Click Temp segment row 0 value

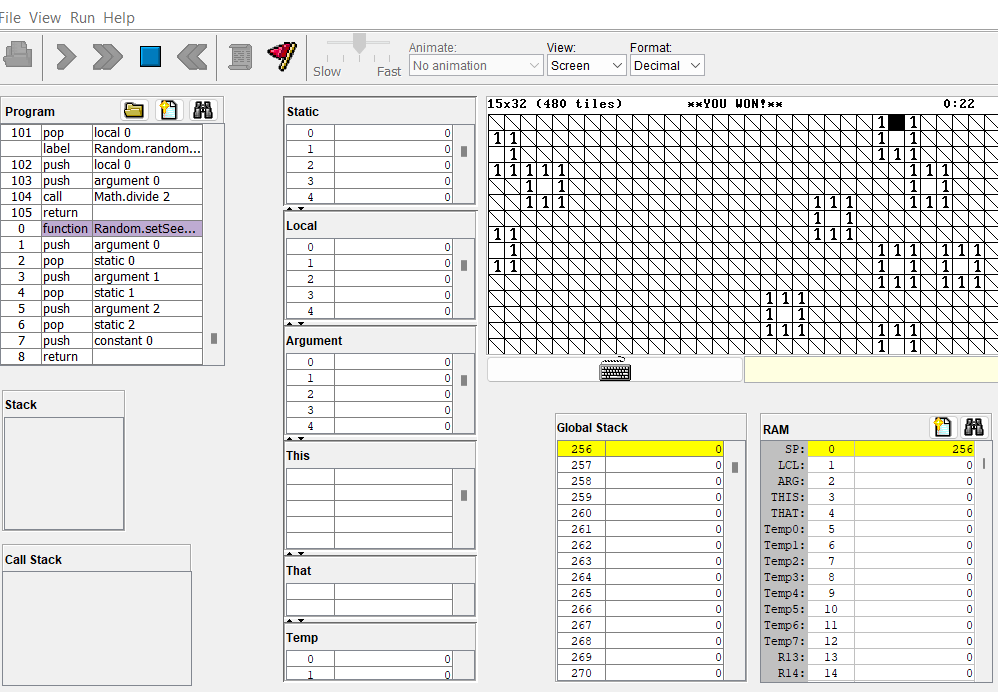(393, 659)
